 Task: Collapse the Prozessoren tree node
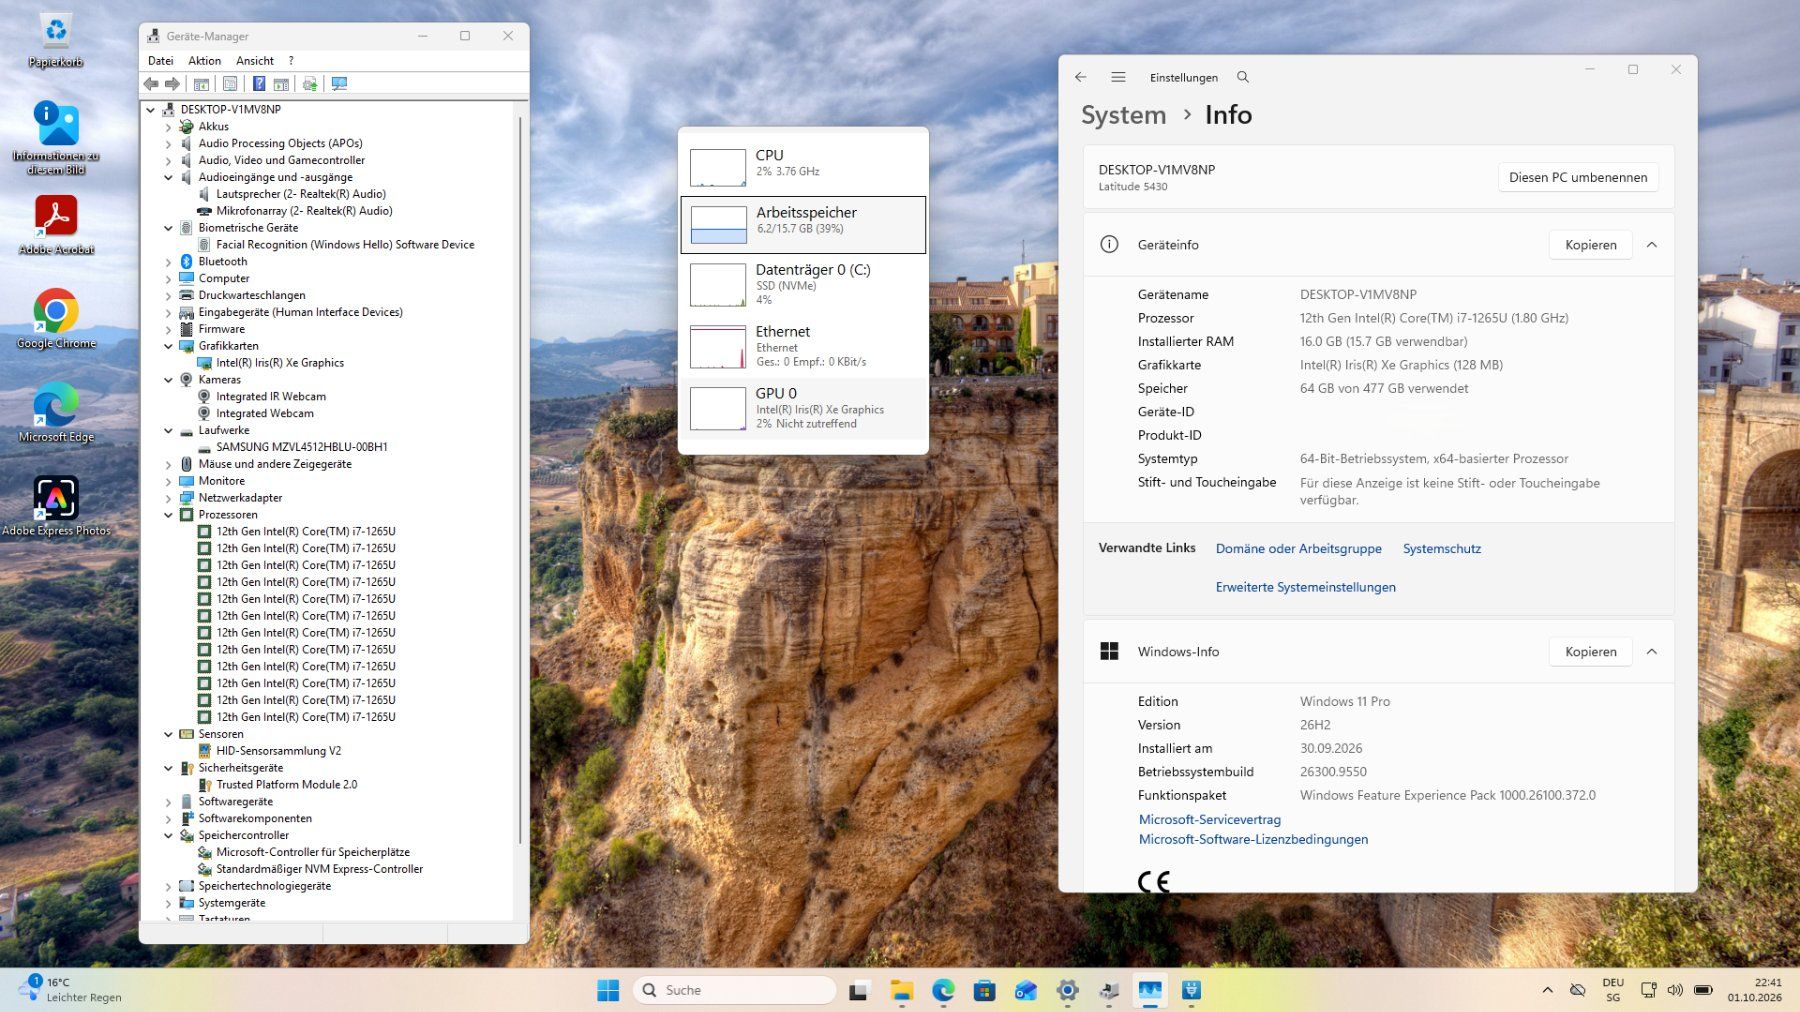pyautogui.click(x=168, y=515)
